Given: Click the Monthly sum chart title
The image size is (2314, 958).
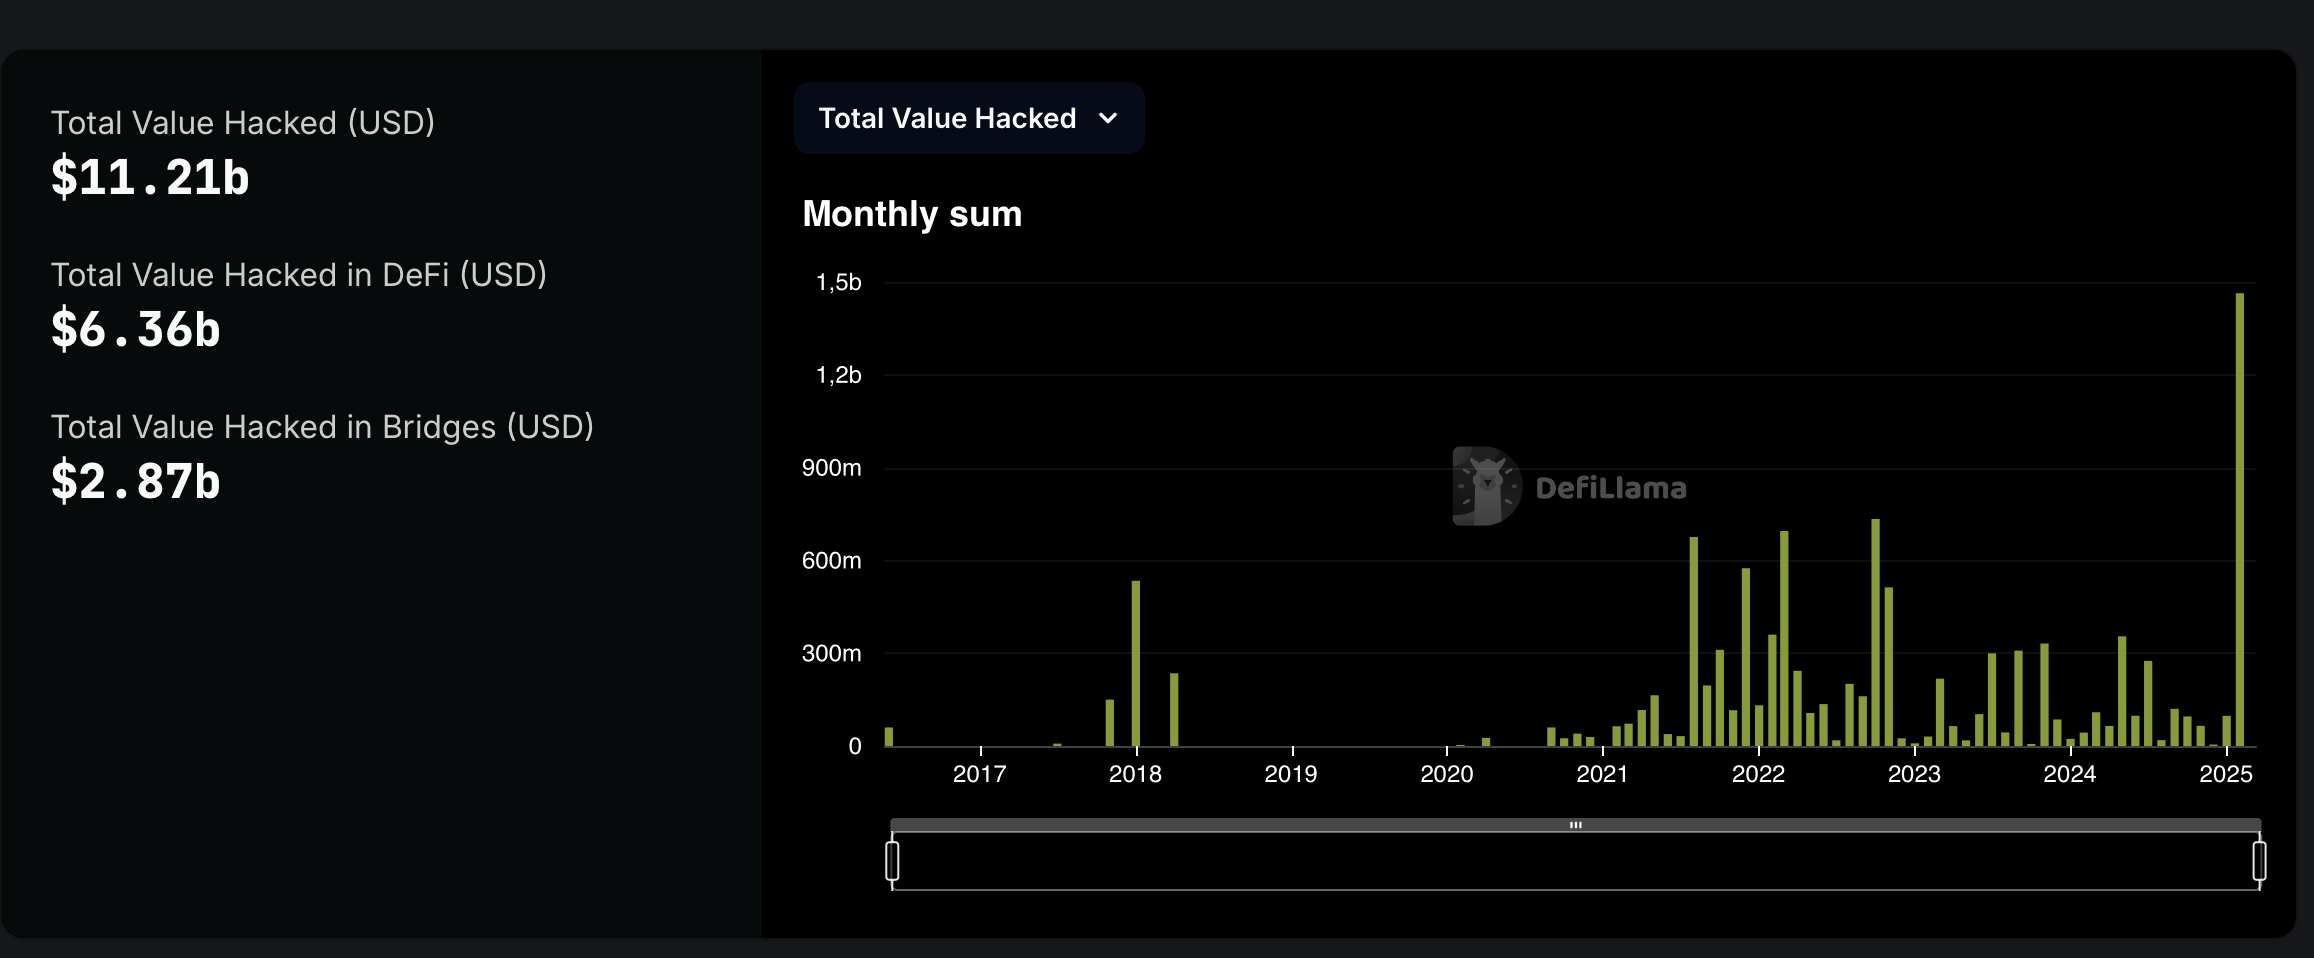Looking at the screenshot, I should pyautogui.click(x=912, y=214).
